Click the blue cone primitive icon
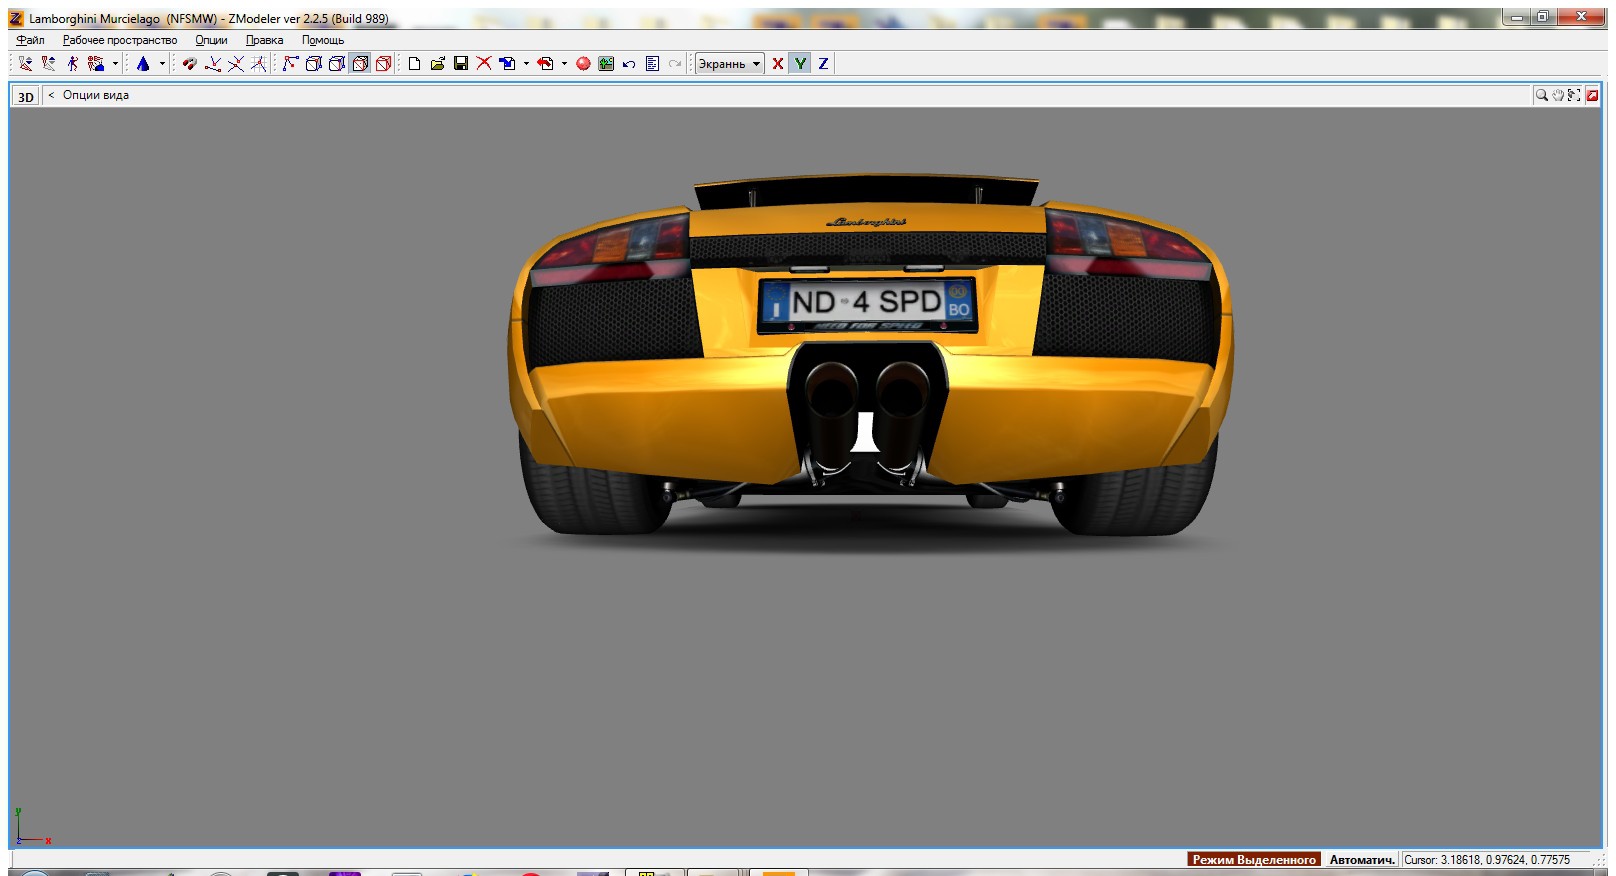 (x=143, y=63)
